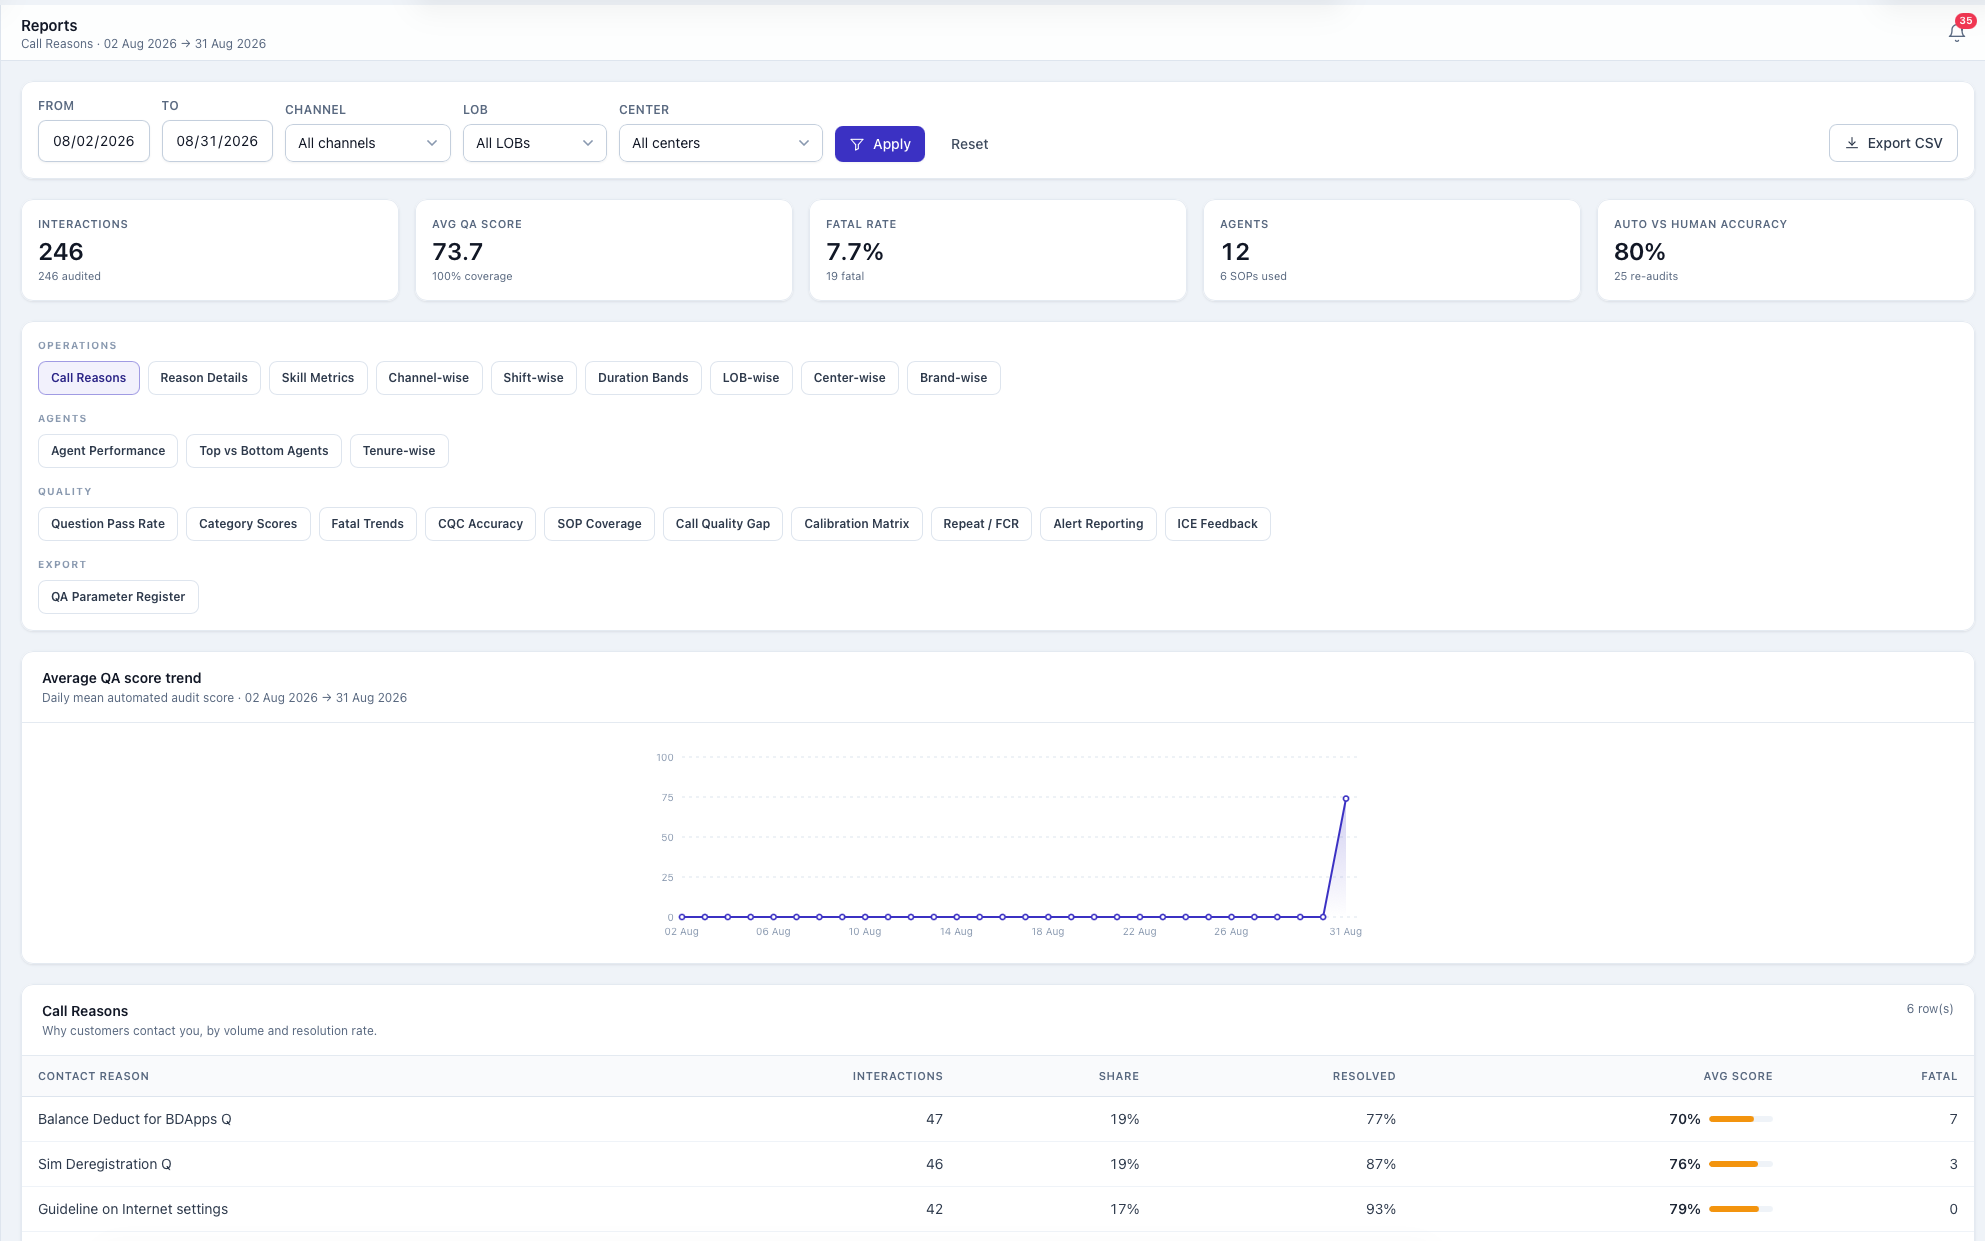1985x1241 pixels.
Task: Click the Reports page title
Action: tap(49, 25)
